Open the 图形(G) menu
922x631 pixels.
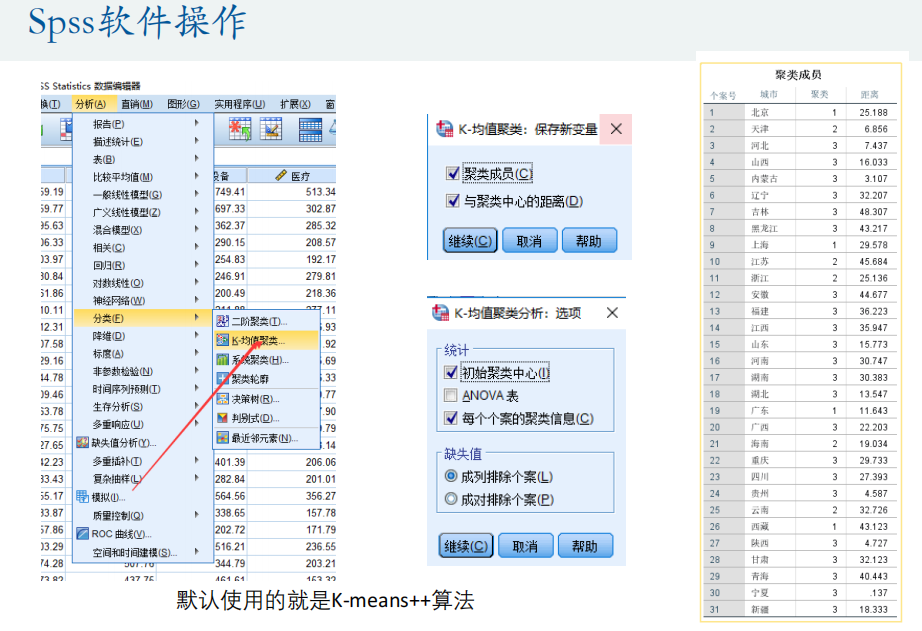(x=183, y=104)
